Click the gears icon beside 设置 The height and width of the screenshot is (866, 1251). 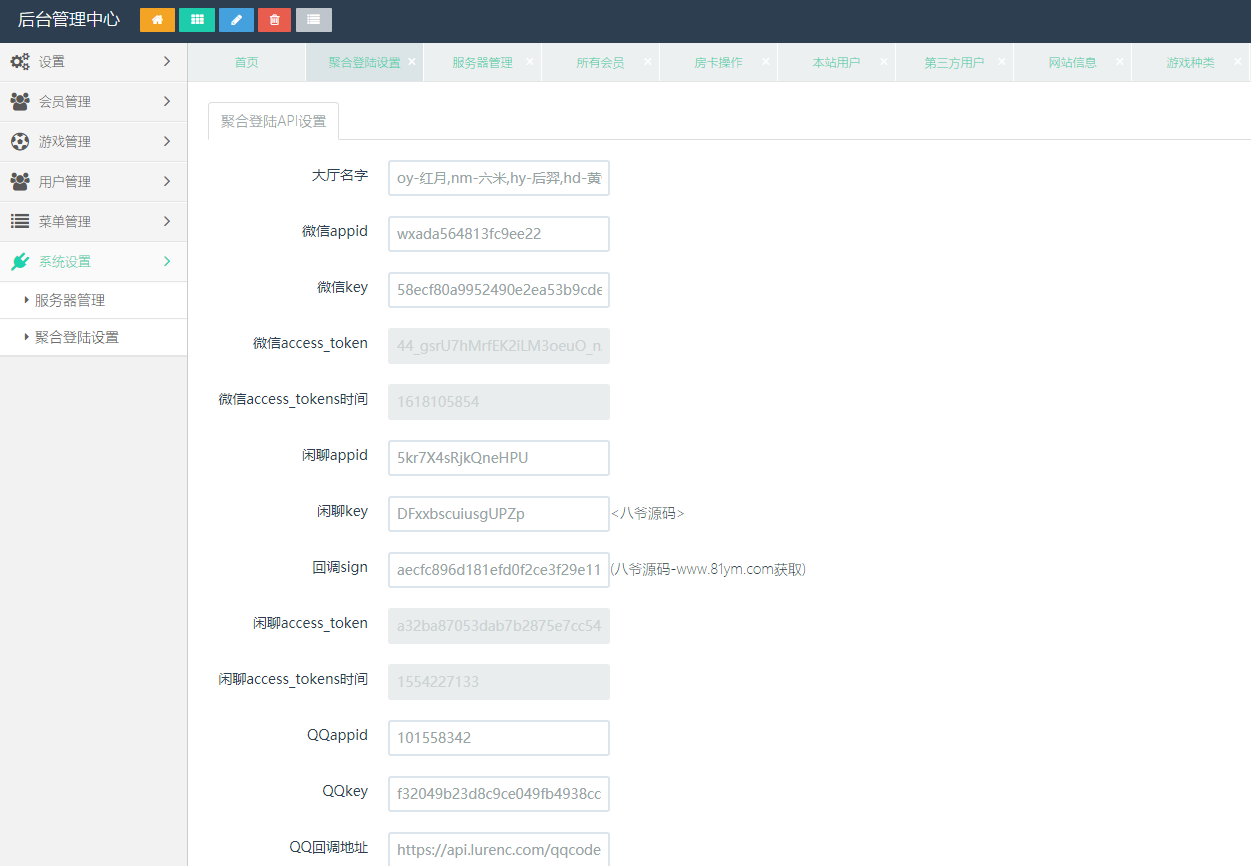pos(20,62)
